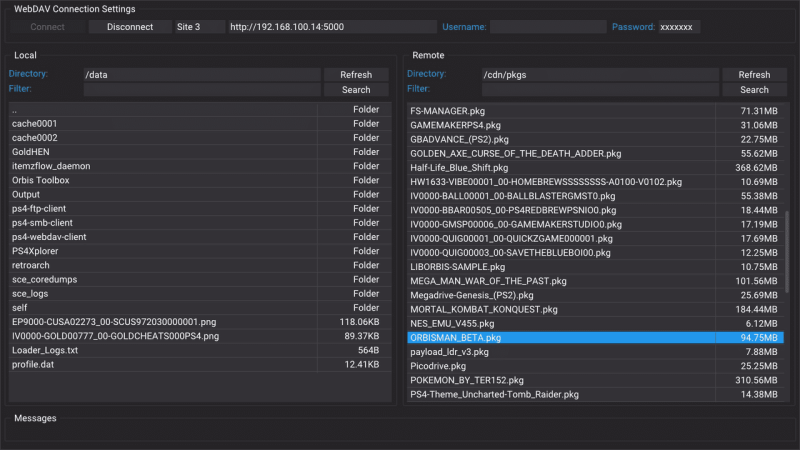Select the ps4-ftp-client folder
This screenshot has width=800, height=450.
tap(200, 209)
